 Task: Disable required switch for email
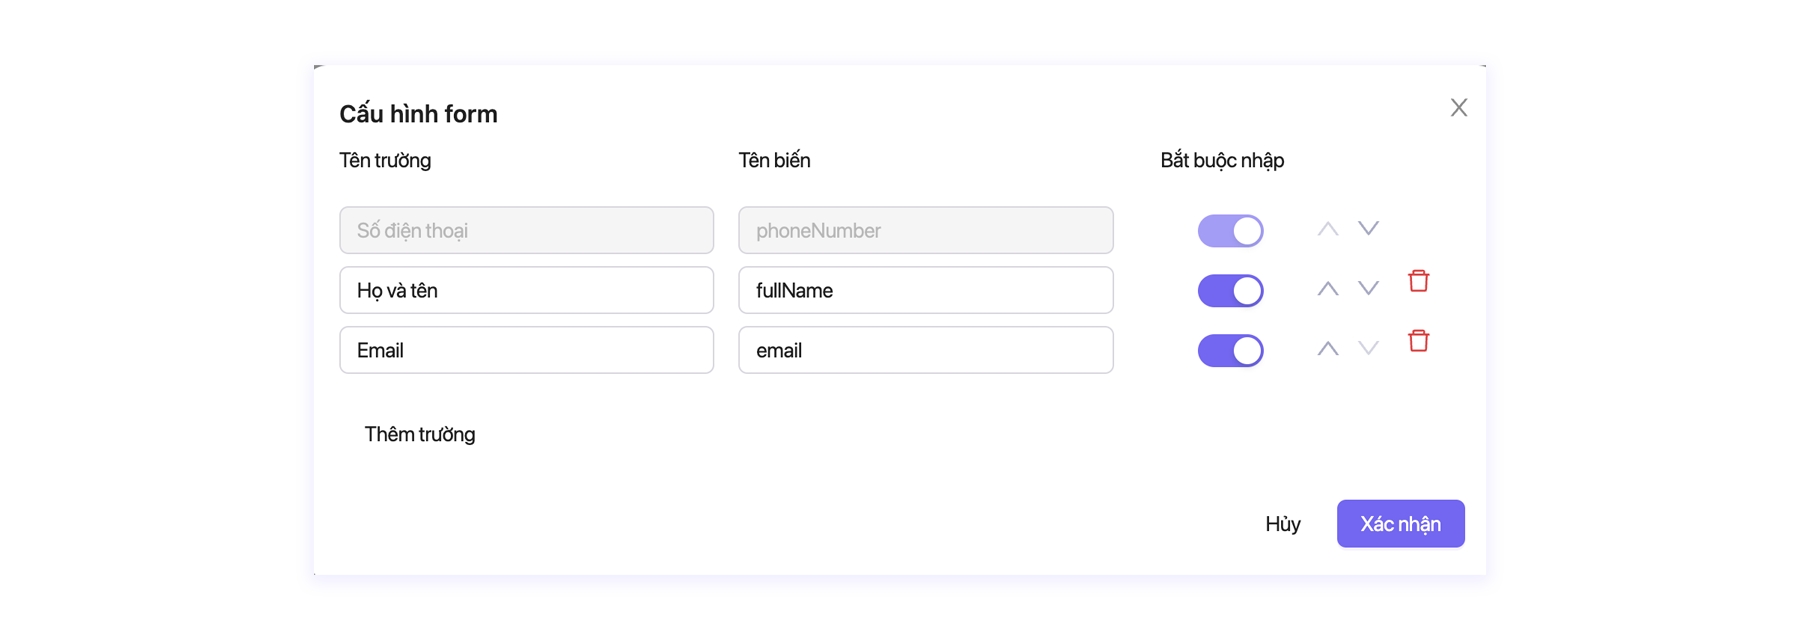(1230, 351)
